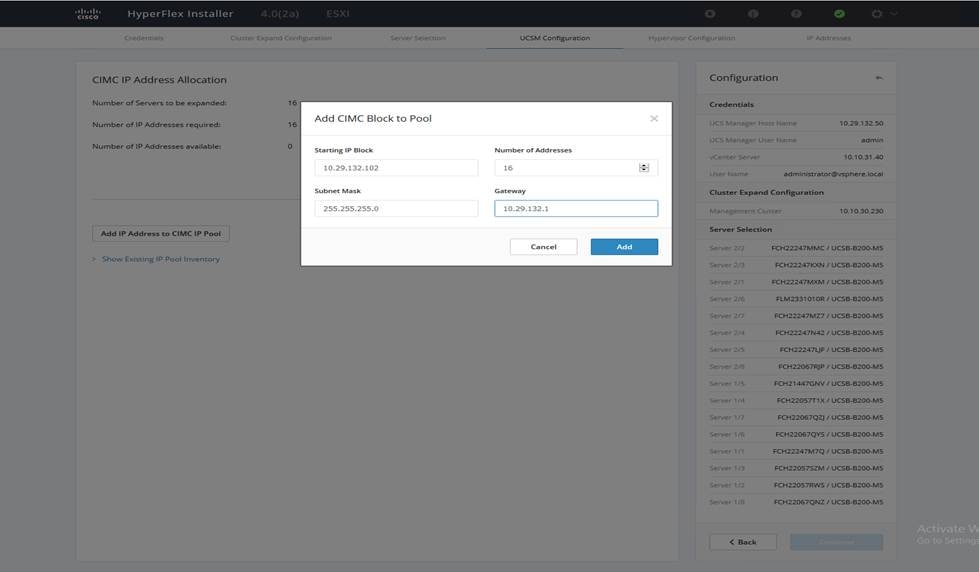The image size is (979, 572).
Task: Click the Subnet Mask input field
Action: click(x=396, y=208)
